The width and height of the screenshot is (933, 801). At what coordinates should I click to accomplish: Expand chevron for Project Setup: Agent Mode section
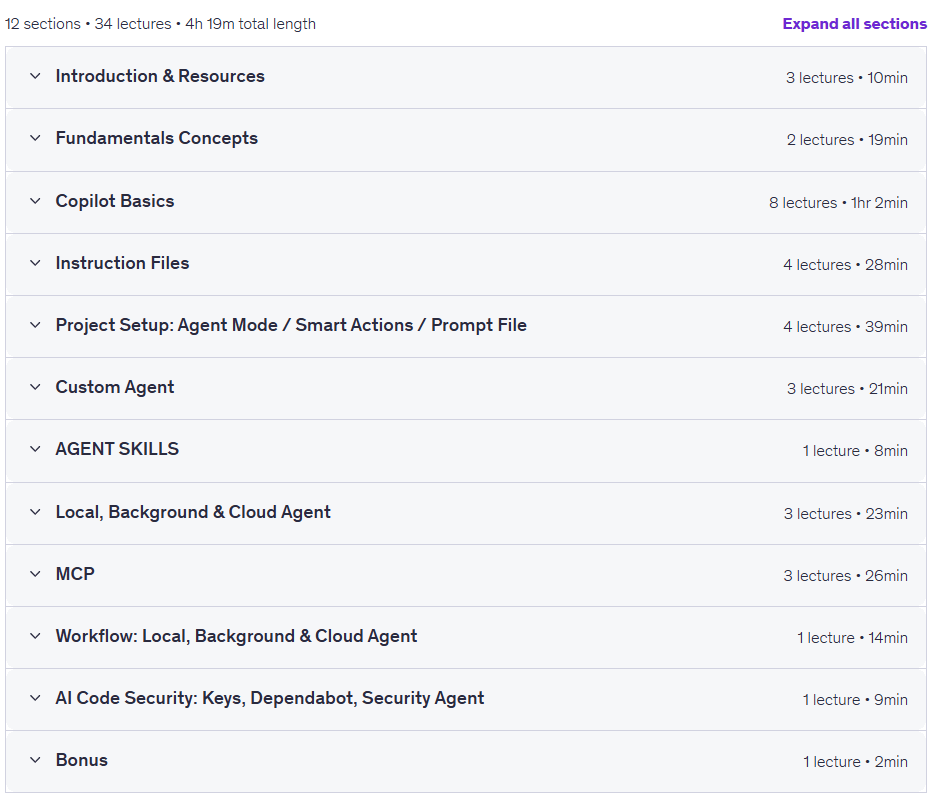click(35, 325)
